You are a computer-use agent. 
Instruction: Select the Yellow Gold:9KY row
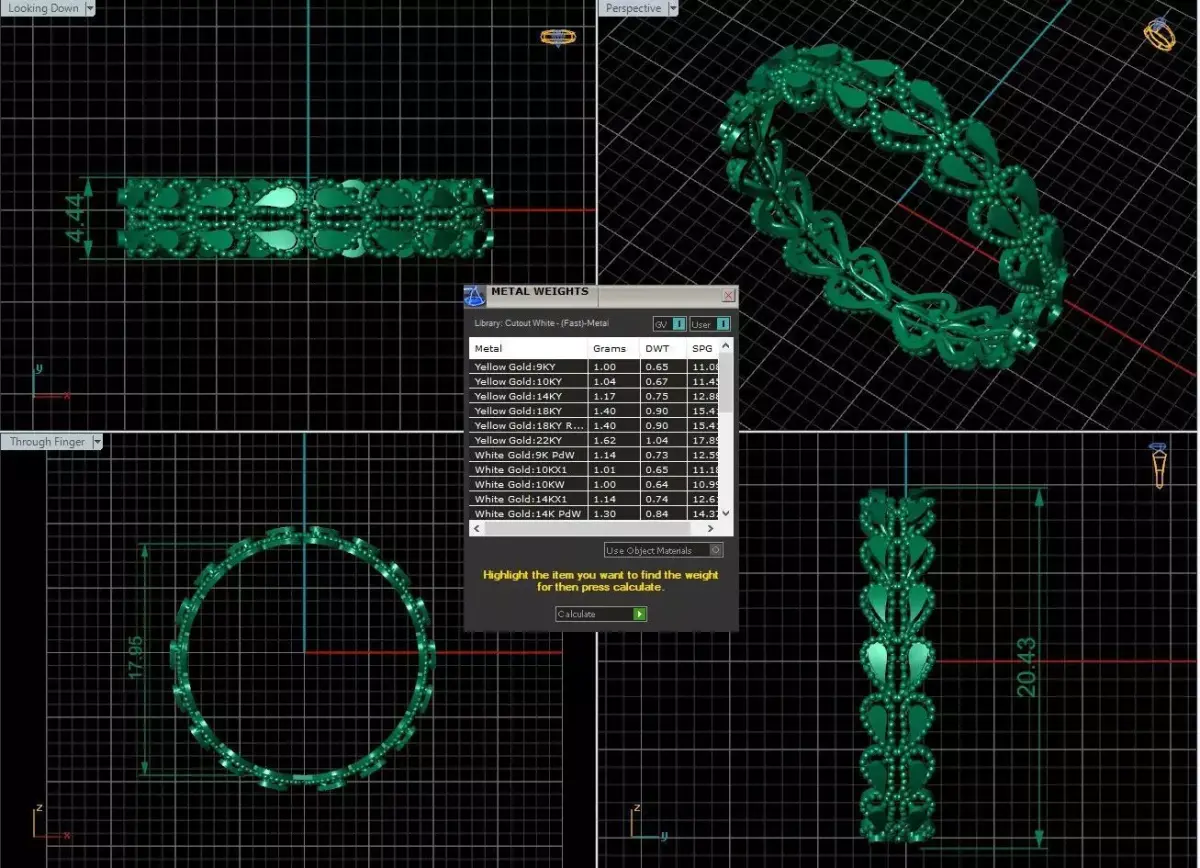594,367
